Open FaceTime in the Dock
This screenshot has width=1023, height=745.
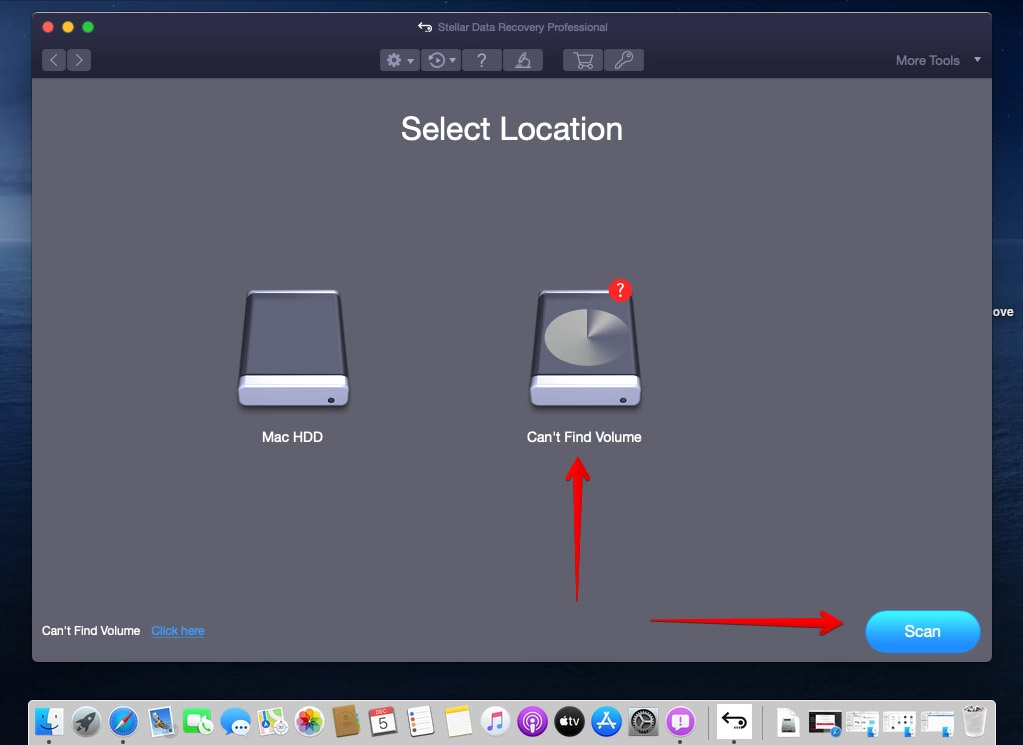point(198,722)
